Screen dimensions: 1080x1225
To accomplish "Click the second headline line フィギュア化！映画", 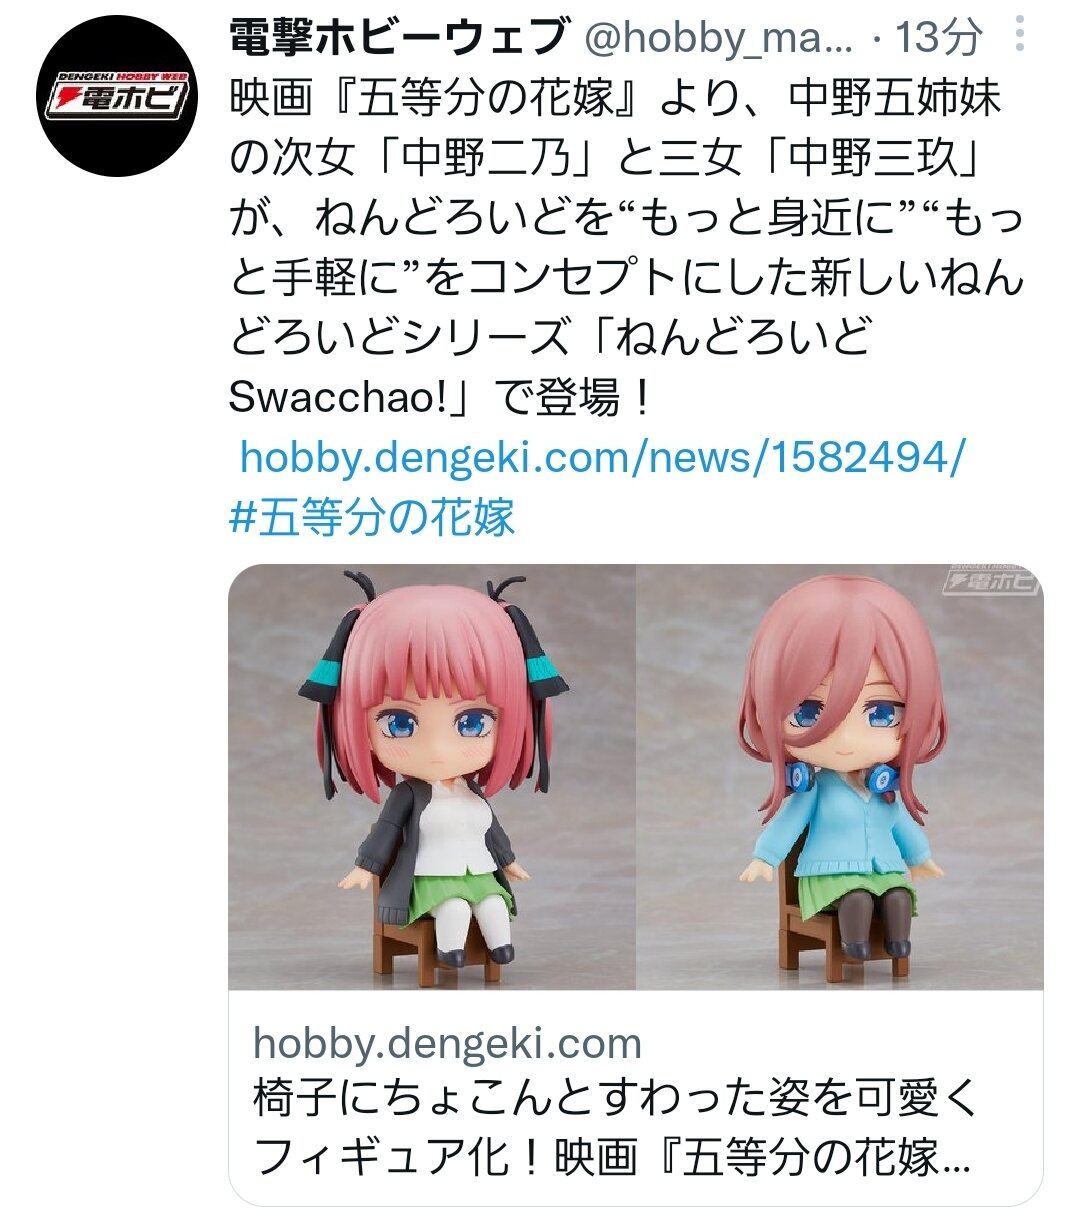I will (612, 1158).
